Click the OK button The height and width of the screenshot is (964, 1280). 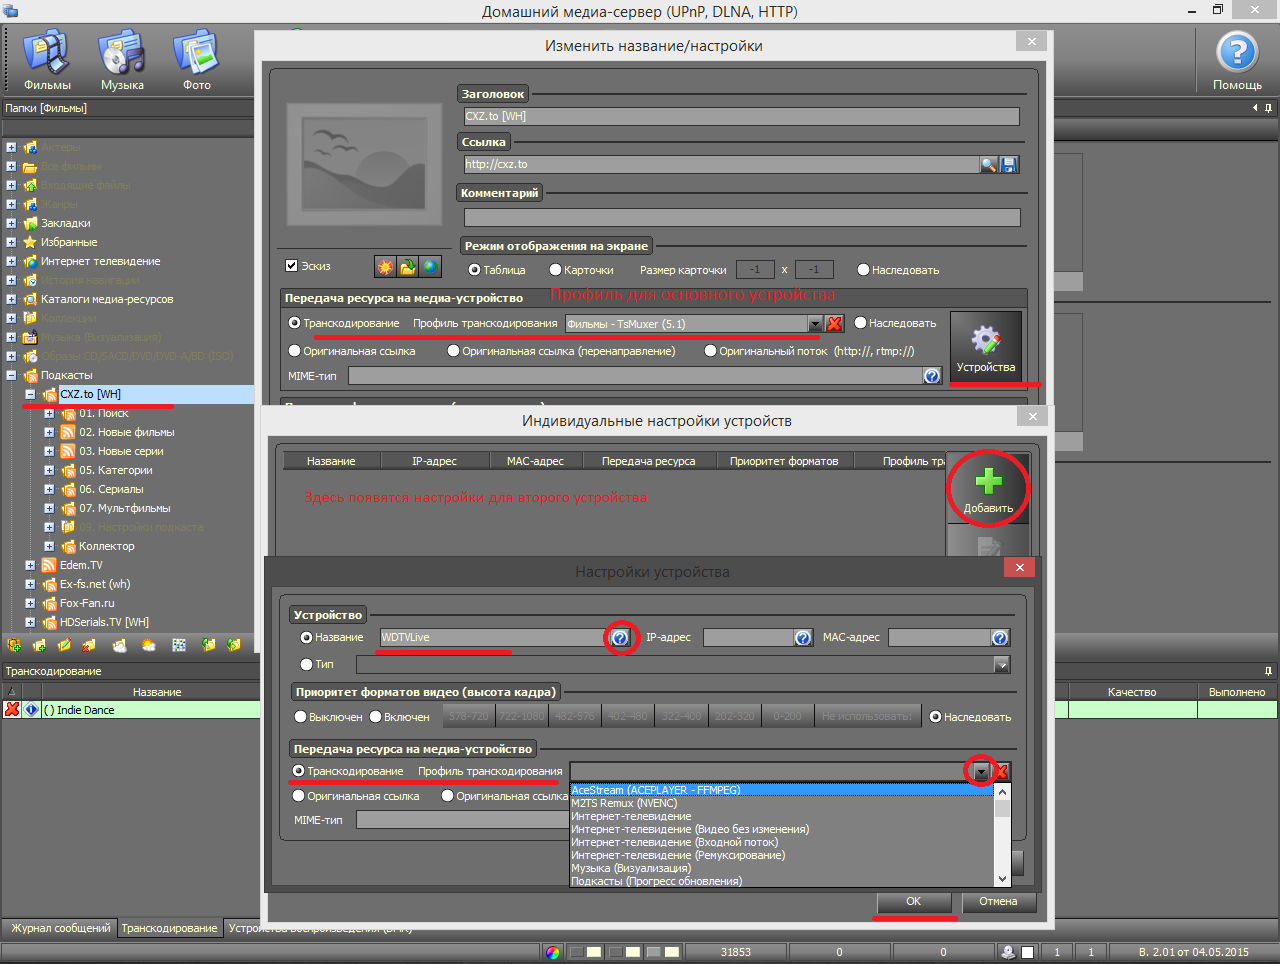pos(913,902)
